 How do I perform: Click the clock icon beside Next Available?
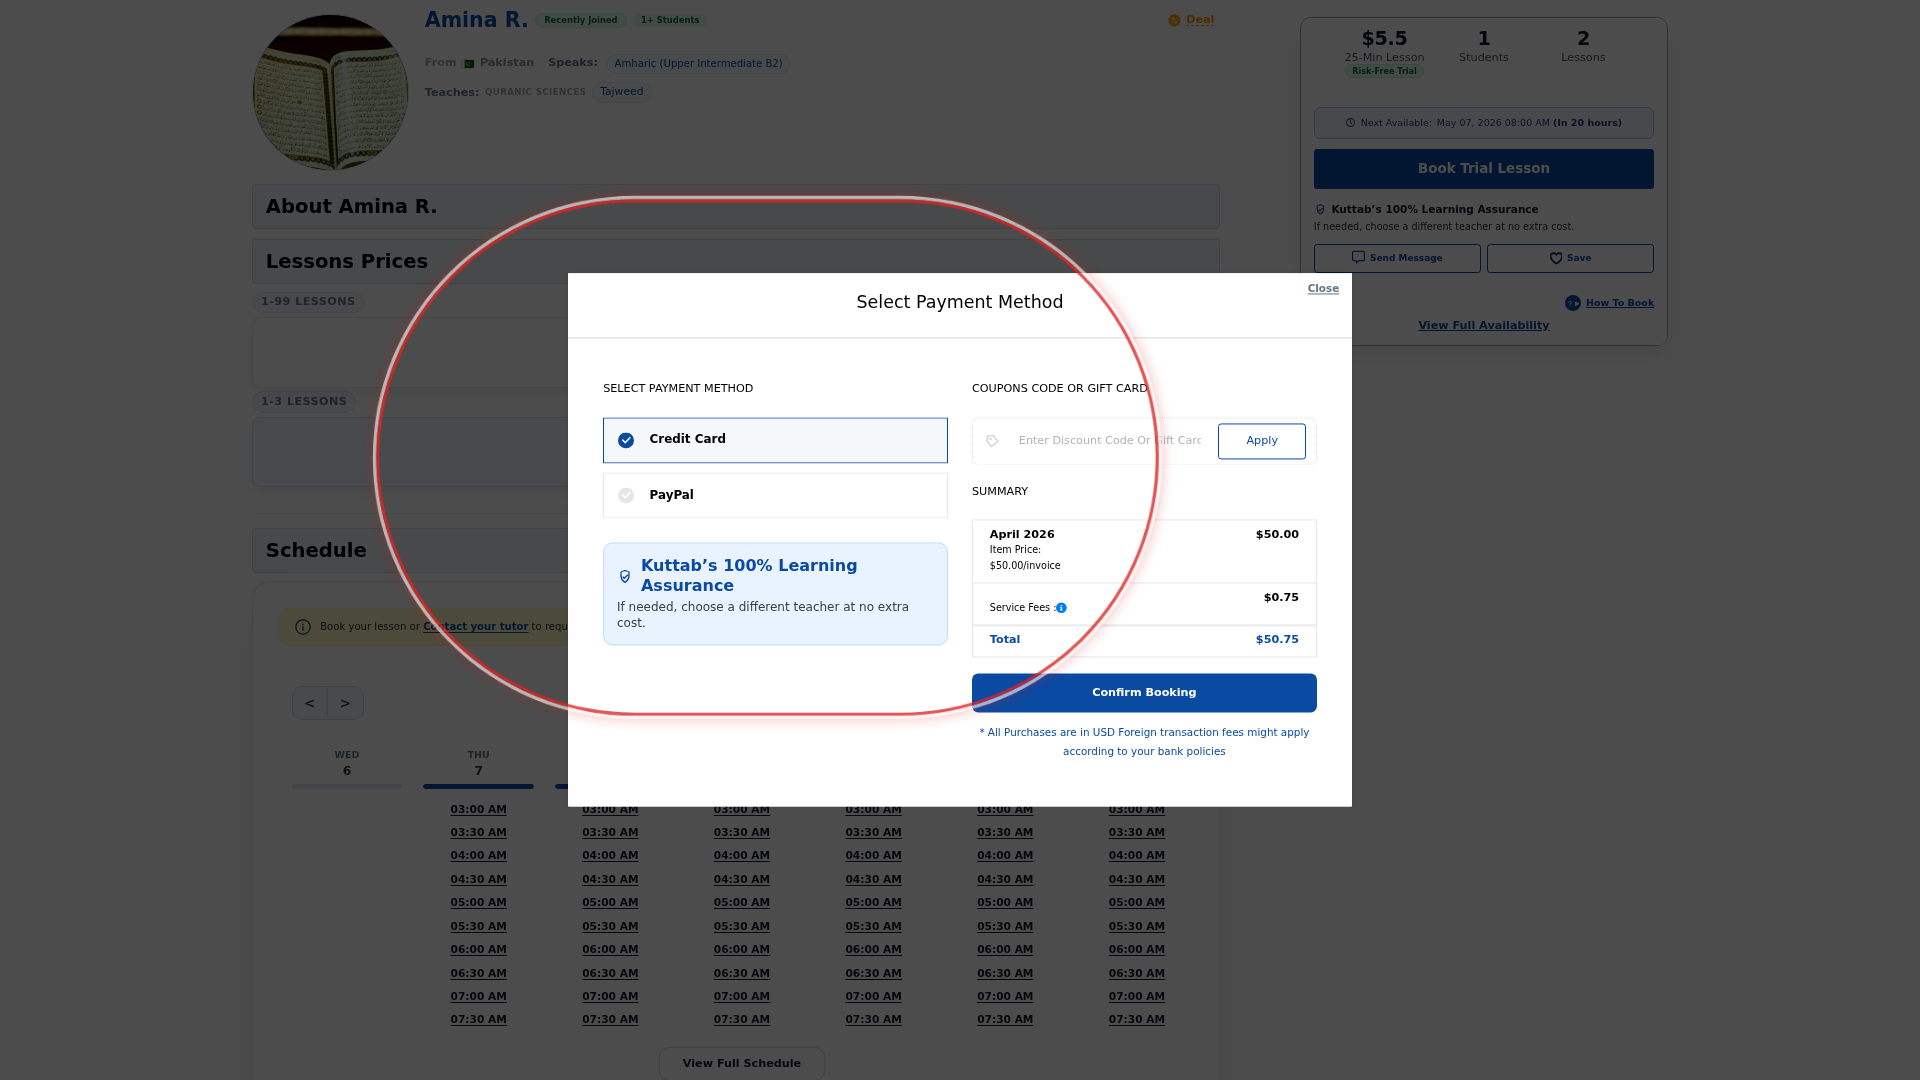tap(1350, 123)
